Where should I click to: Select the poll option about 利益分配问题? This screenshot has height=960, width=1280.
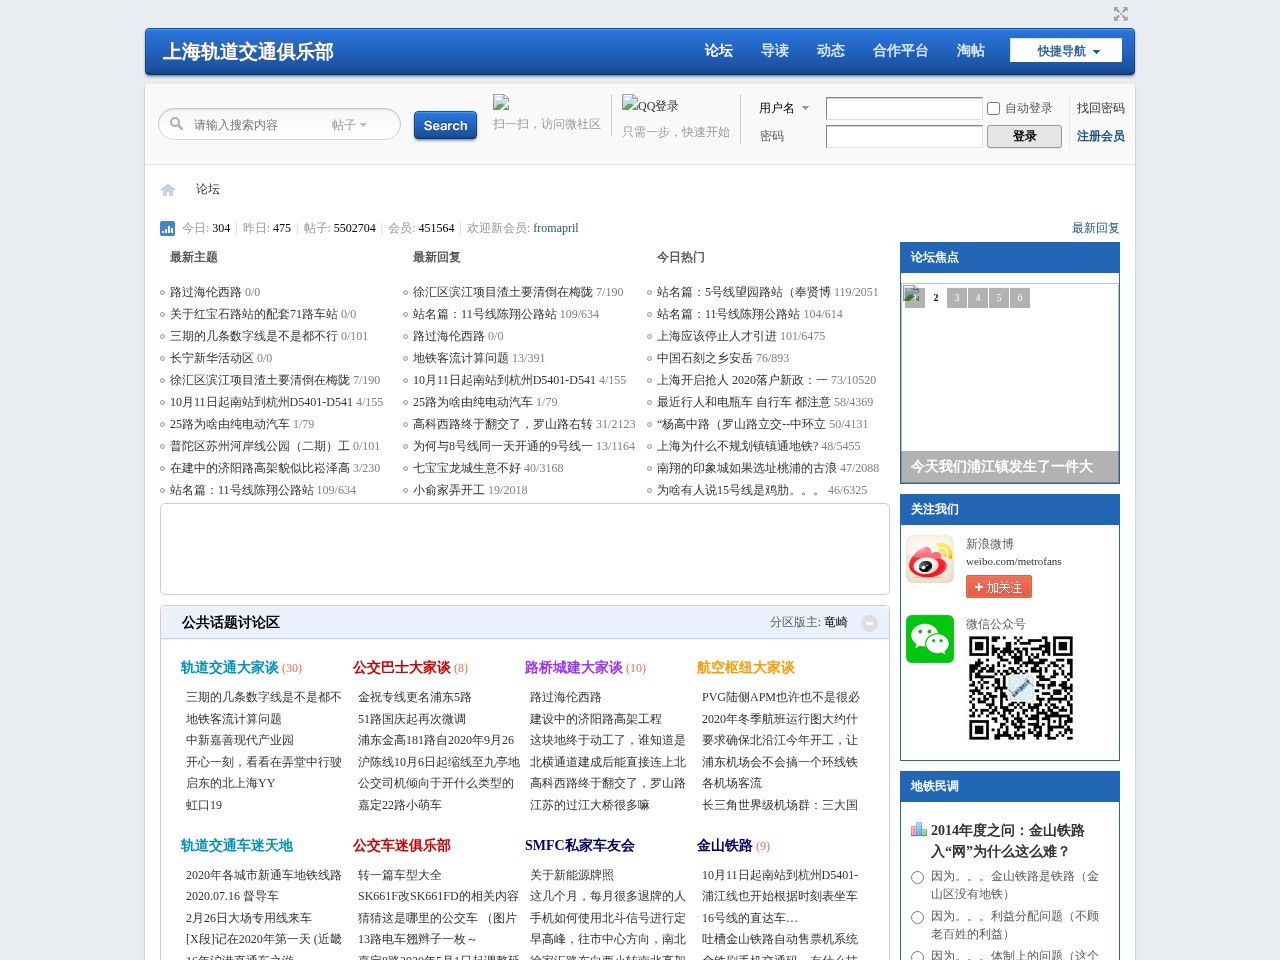tap(917, 916)
